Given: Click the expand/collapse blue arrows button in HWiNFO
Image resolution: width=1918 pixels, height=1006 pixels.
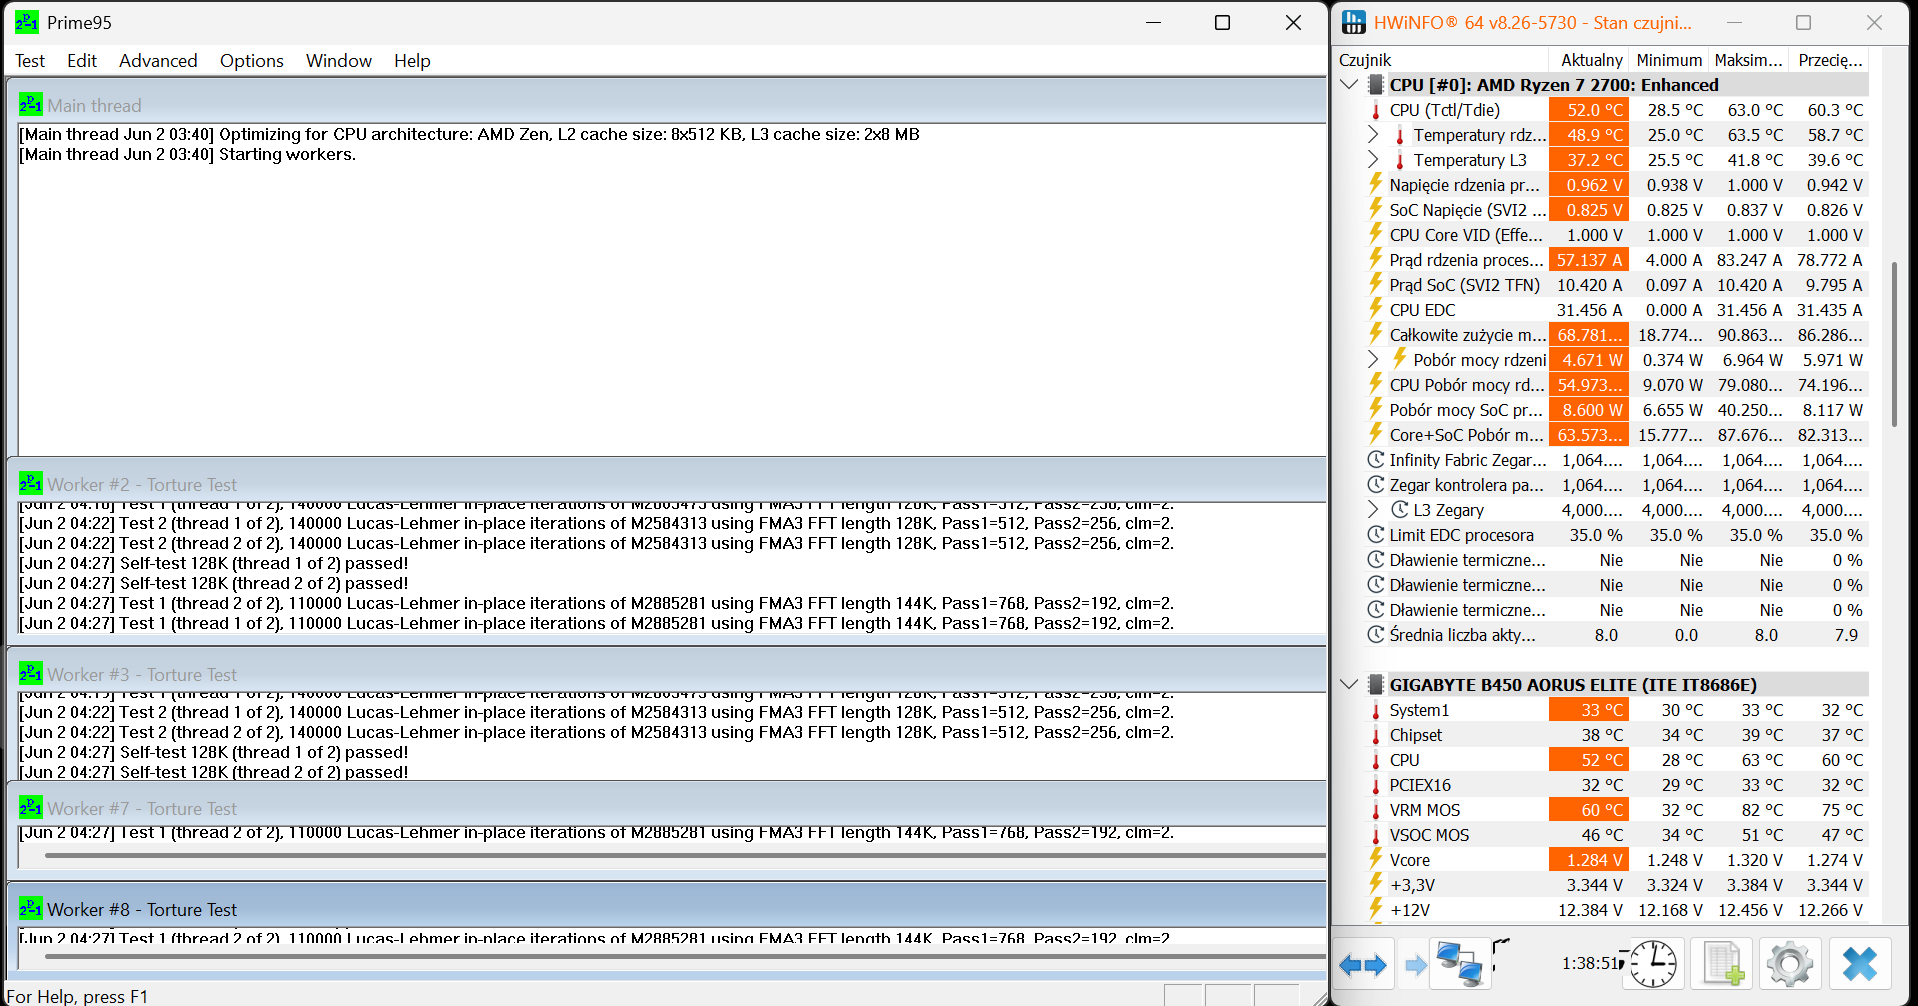Looking at the screenshot, I should point(1362,965).
